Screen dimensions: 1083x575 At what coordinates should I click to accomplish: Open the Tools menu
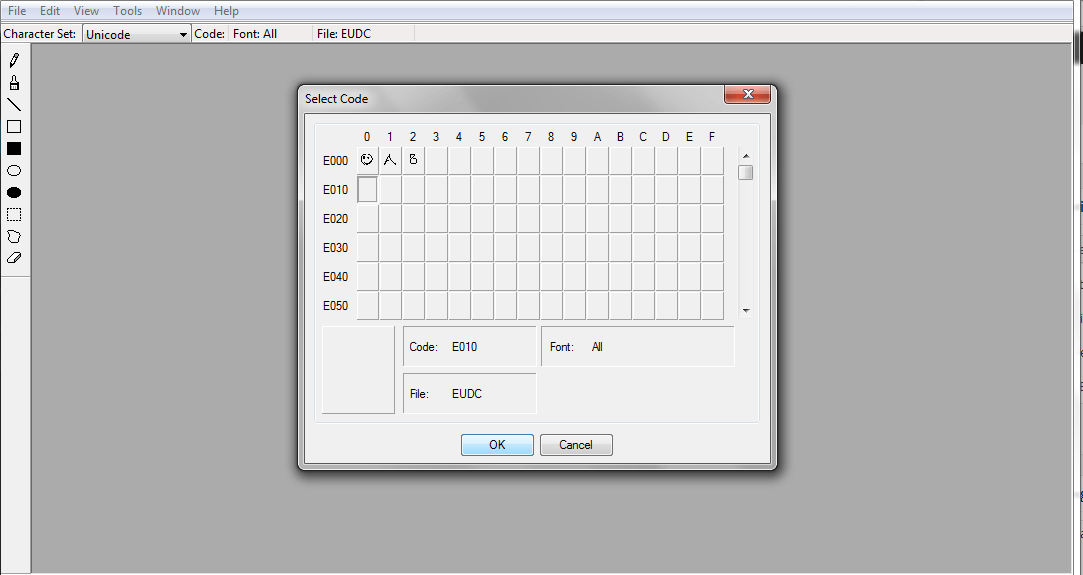[127, 11]
